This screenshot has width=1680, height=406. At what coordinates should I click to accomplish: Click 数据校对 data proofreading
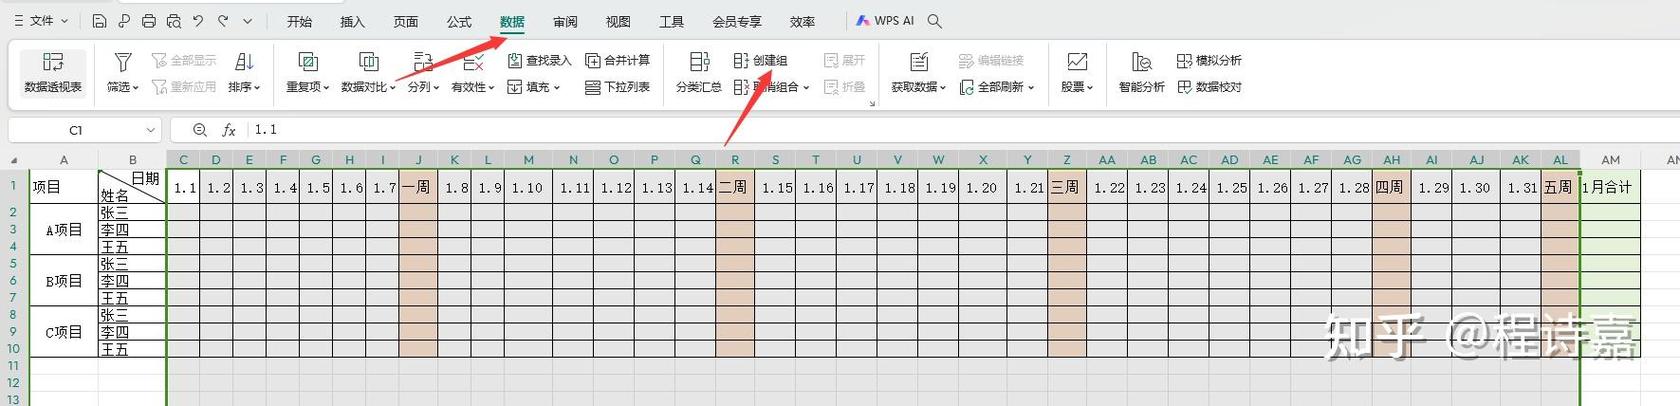[1209, 87]
